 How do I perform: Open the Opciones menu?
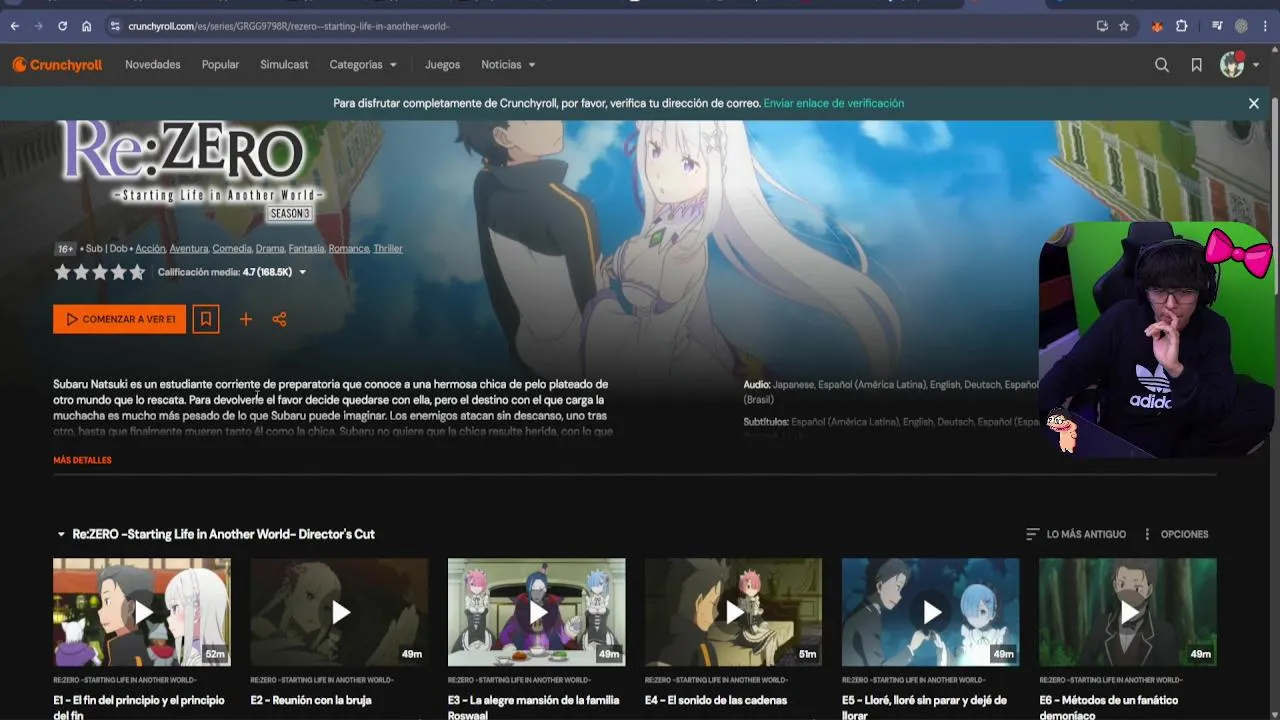click(1176, 534)
